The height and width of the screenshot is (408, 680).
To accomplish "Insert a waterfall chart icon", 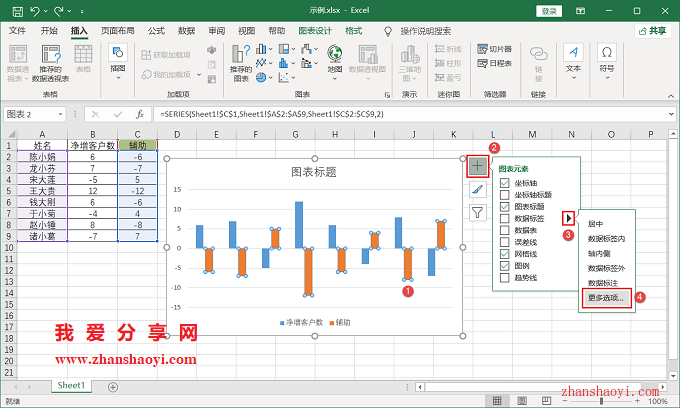I will click(307, 49).
